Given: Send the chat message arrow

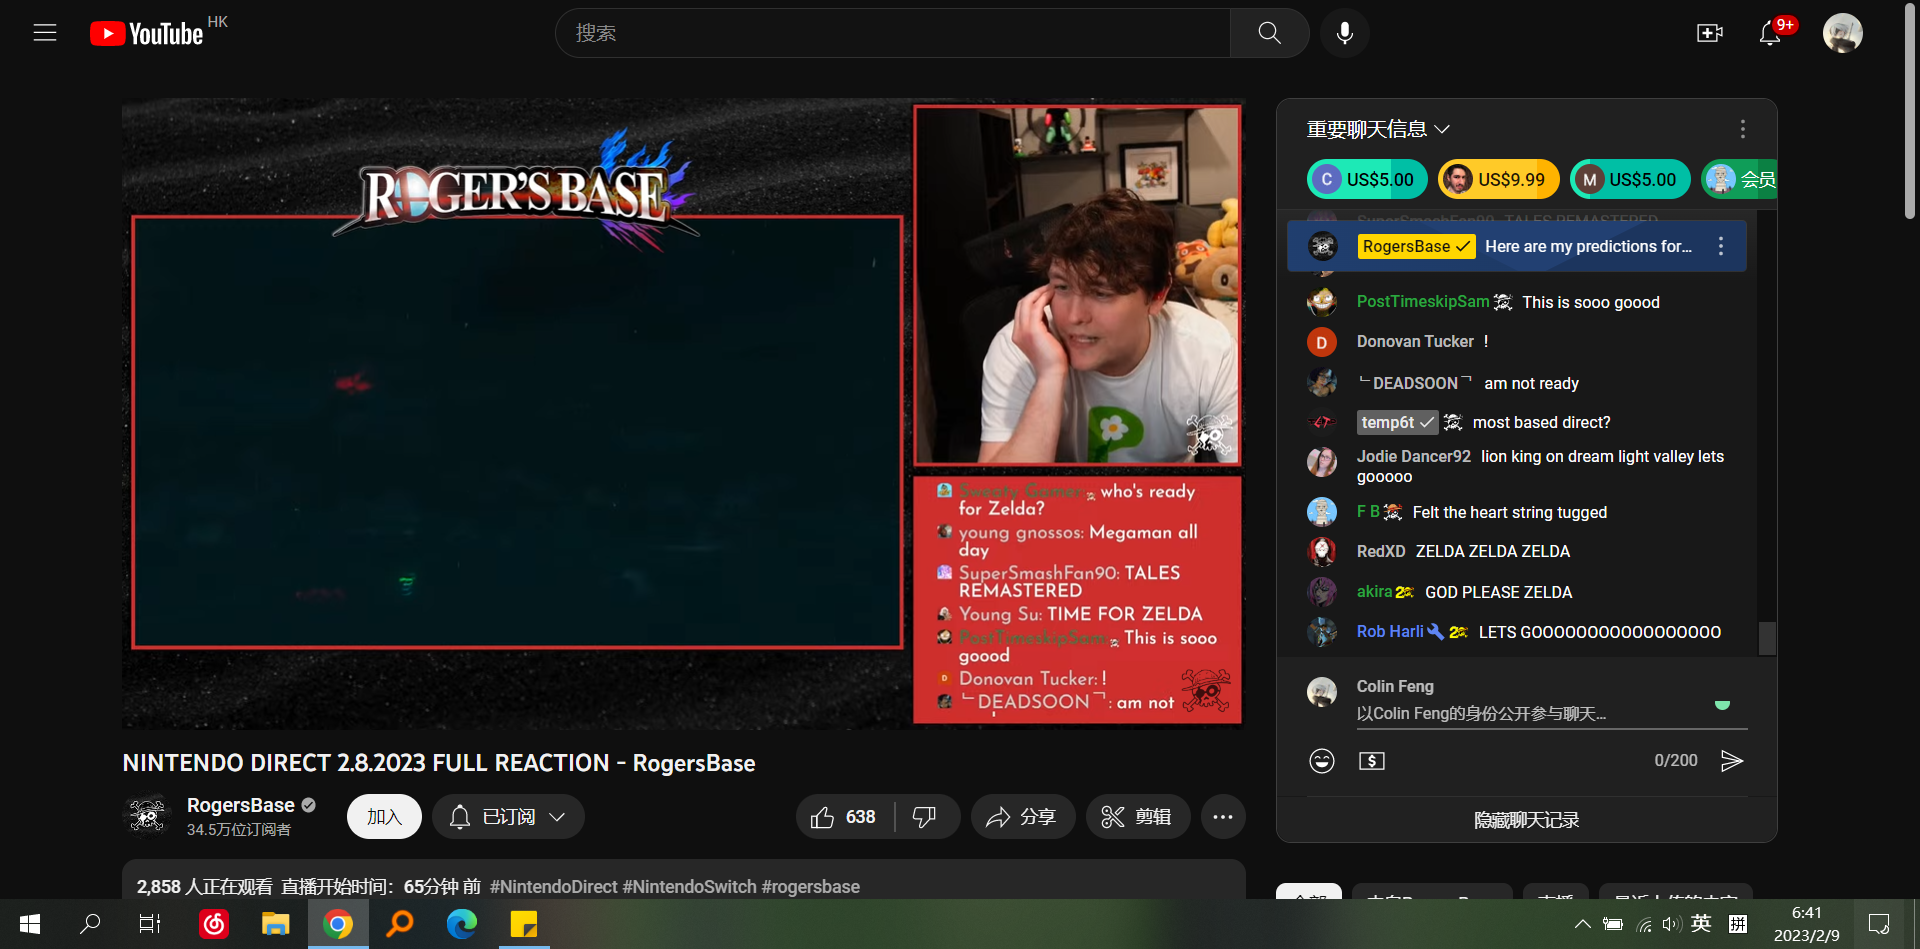Looking at the screenshot, I should (1732, 761).
